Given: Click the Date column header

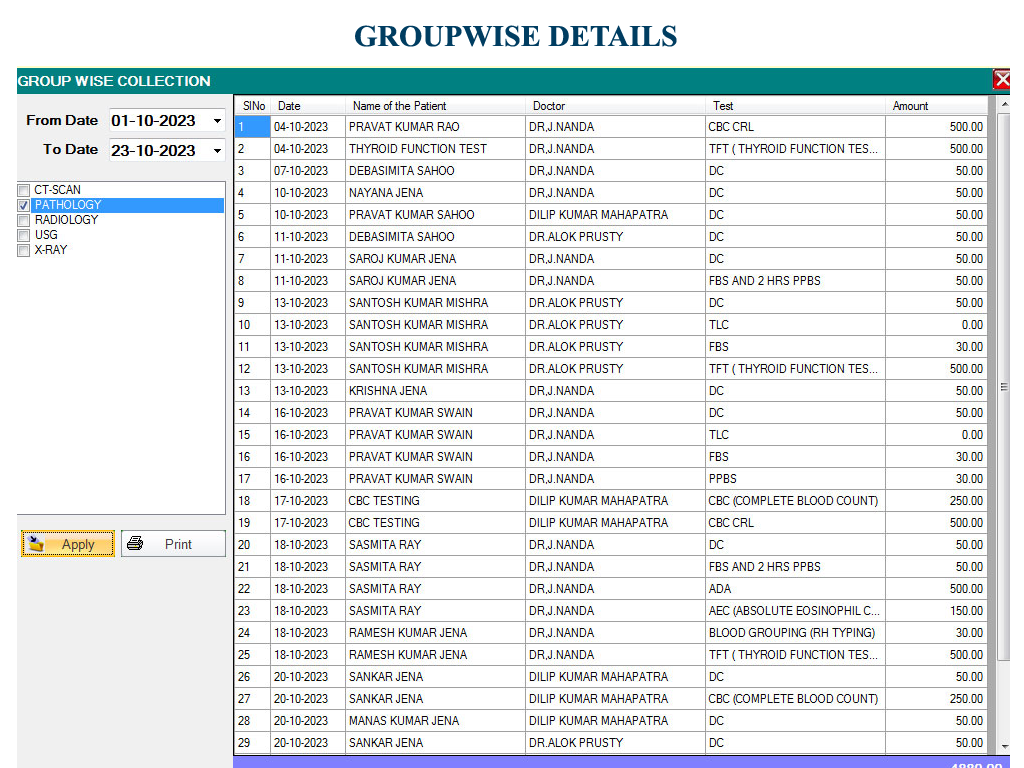Looking at the screenshot, I should tap(289, 106).
